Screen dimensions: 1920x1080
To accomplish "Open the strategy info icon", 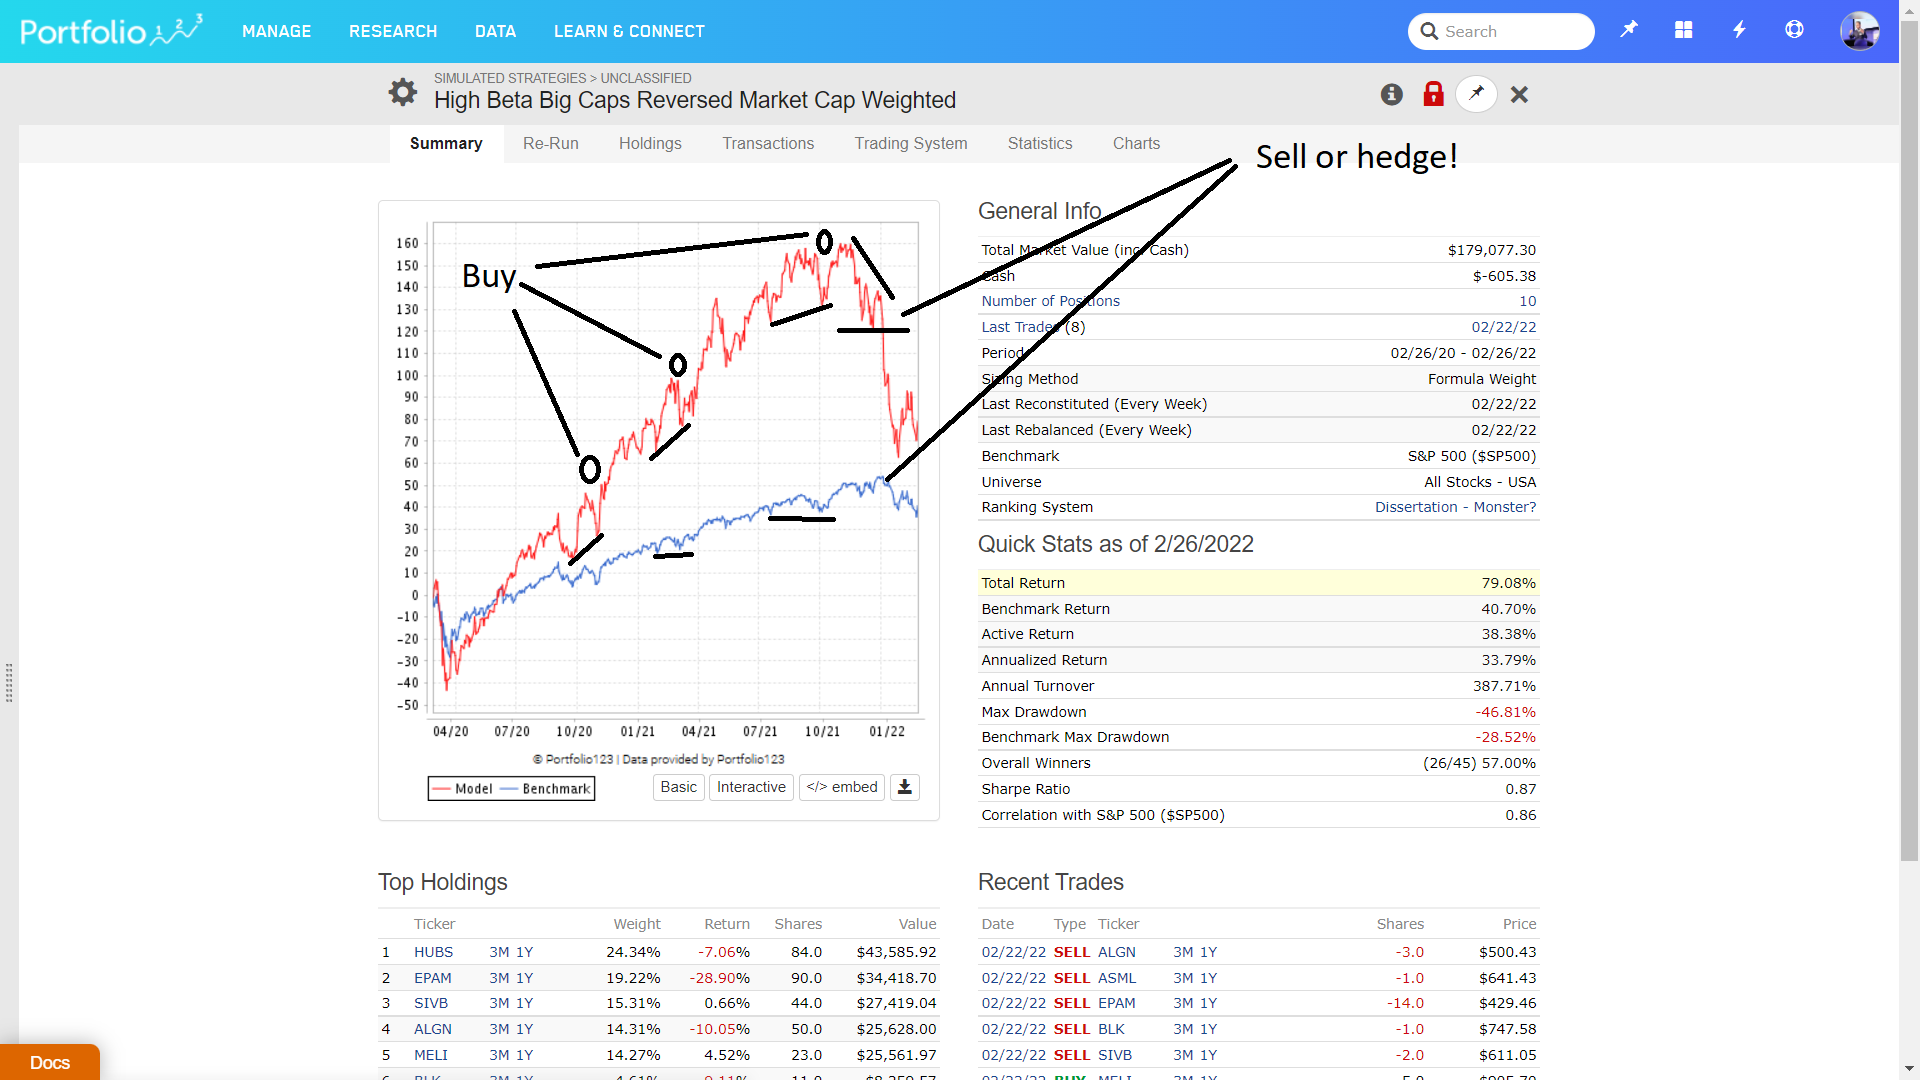I will (1392, 94).
